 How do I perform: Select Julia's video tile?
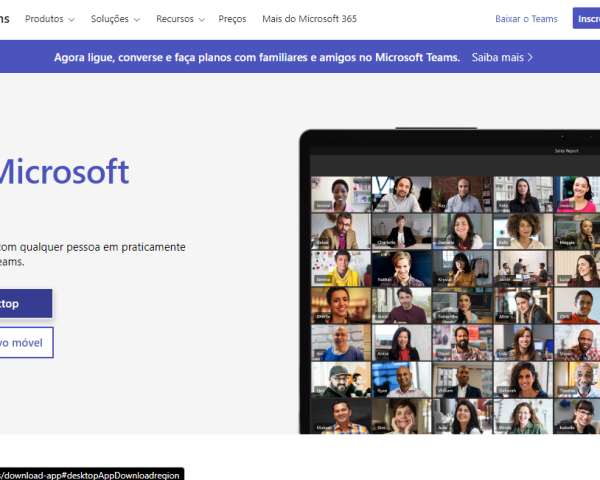click(462, 416)
